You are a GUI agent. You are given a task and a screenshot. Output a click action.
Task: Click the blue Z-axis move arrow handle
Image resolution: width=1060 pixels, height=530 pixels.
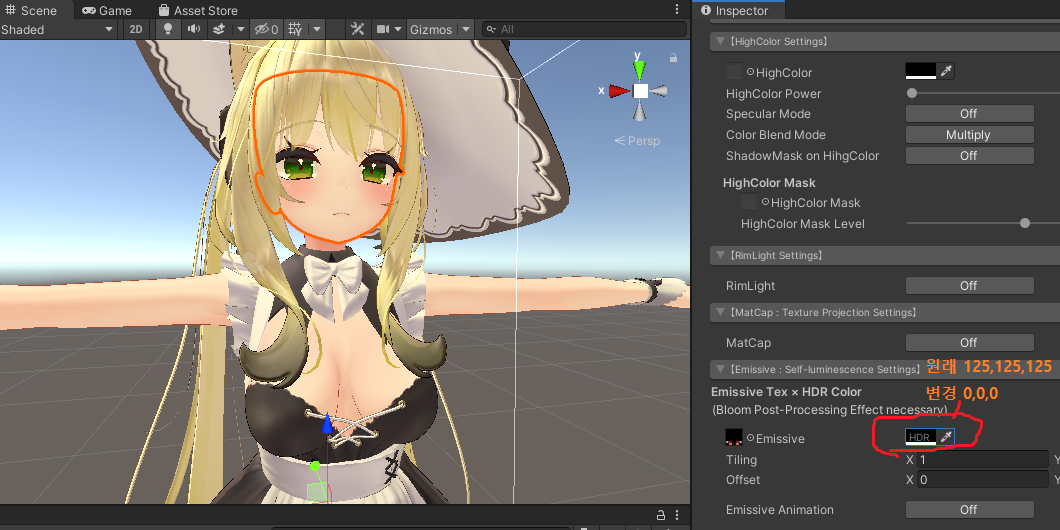pos(327,424)
